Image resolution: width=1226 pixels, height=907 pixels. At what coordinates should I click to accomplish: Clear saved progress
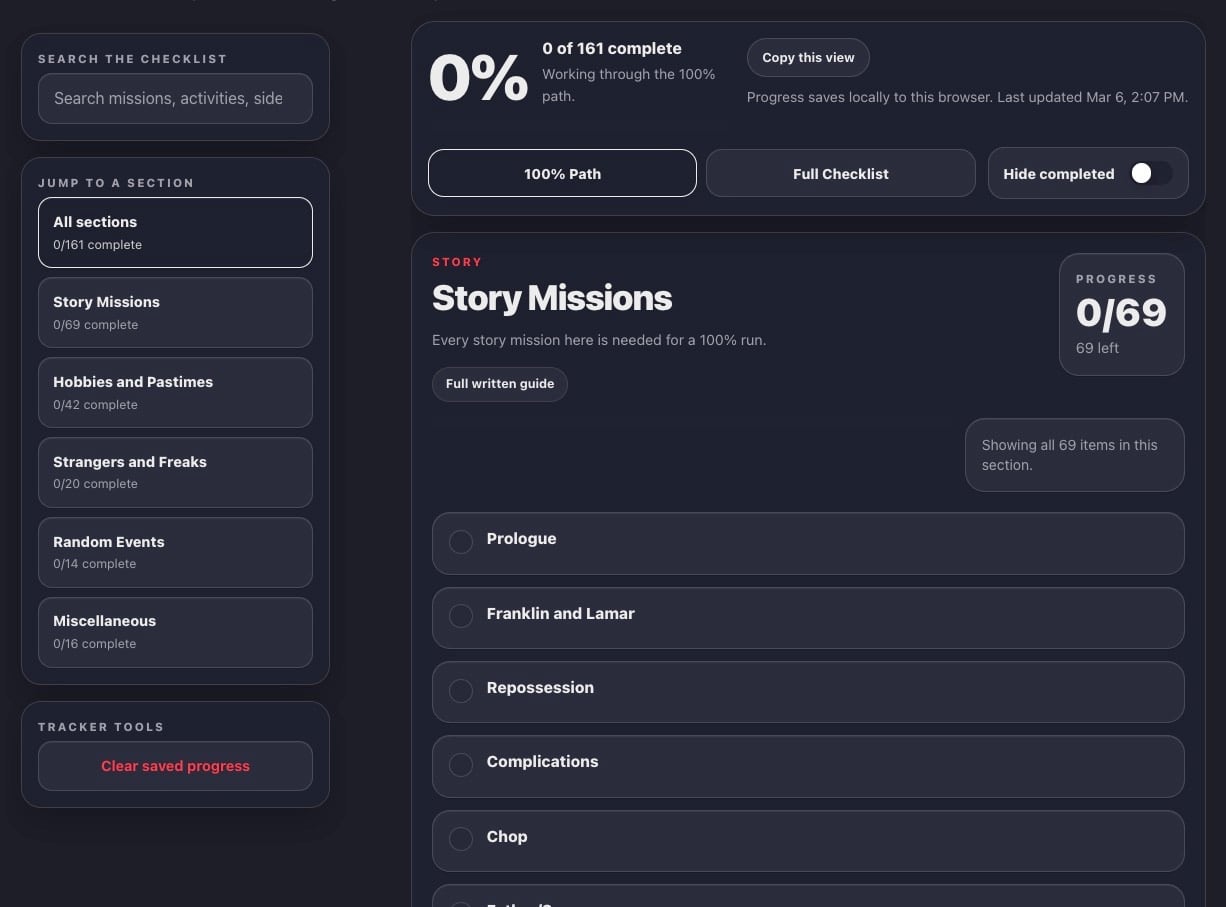click(x=175, y=765)
